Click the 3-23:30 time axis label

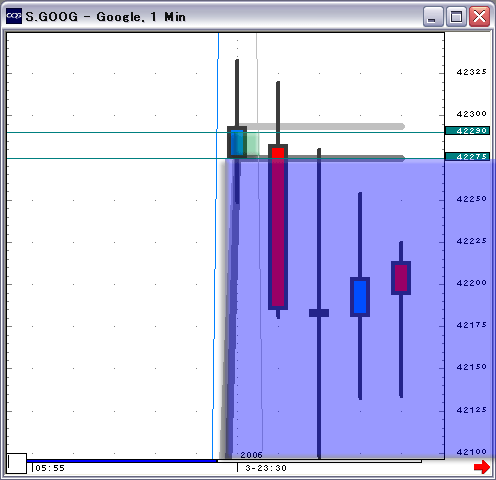coord(266,468)
